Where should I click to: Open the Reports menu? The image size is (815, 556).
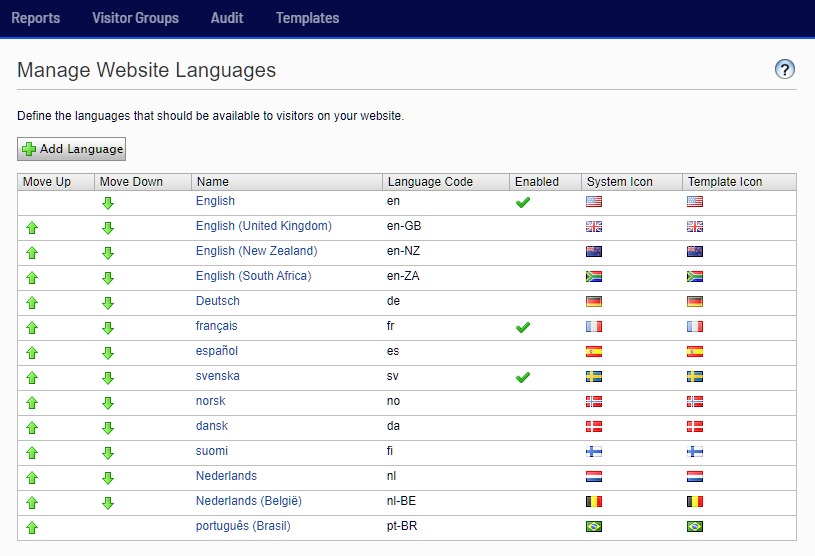pos(35,18)
